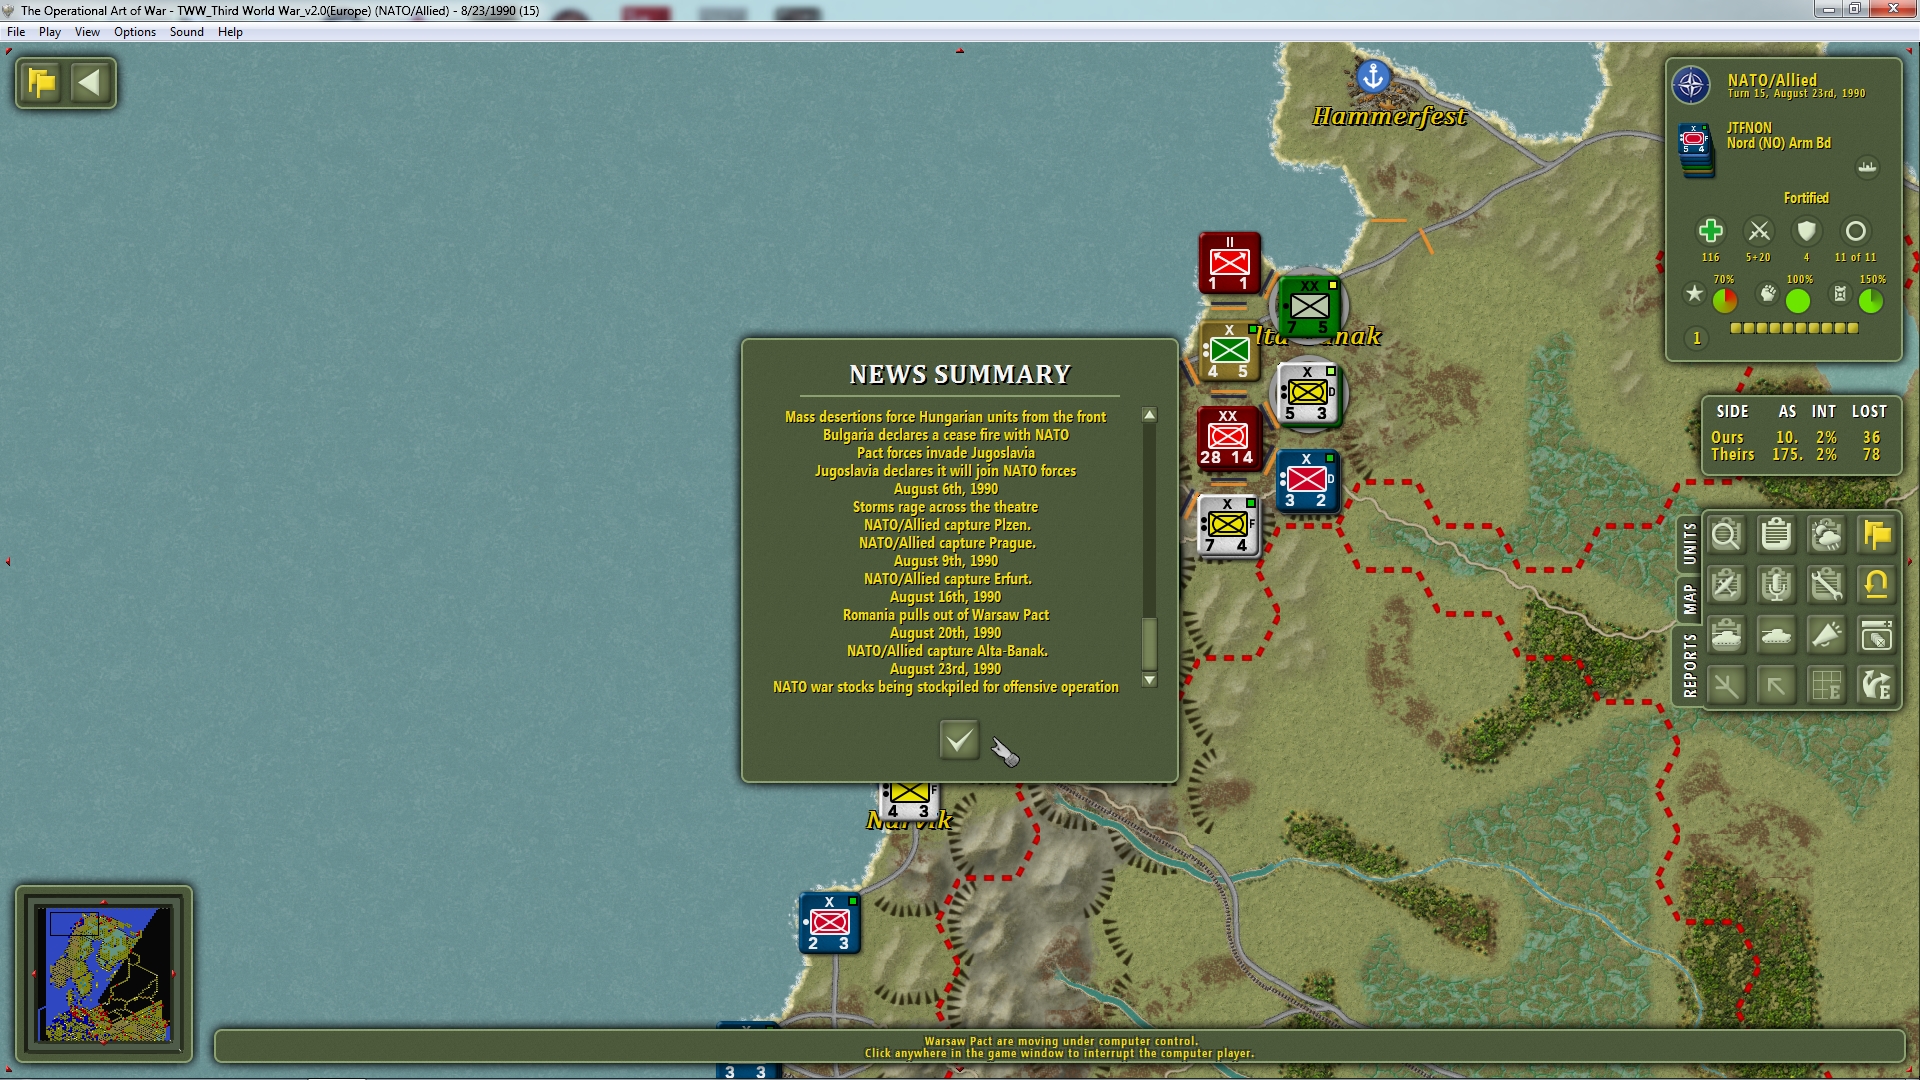The image size is (1920, 1080).
Task: Open the wrench clipboard report
Action: [1826, 585]
